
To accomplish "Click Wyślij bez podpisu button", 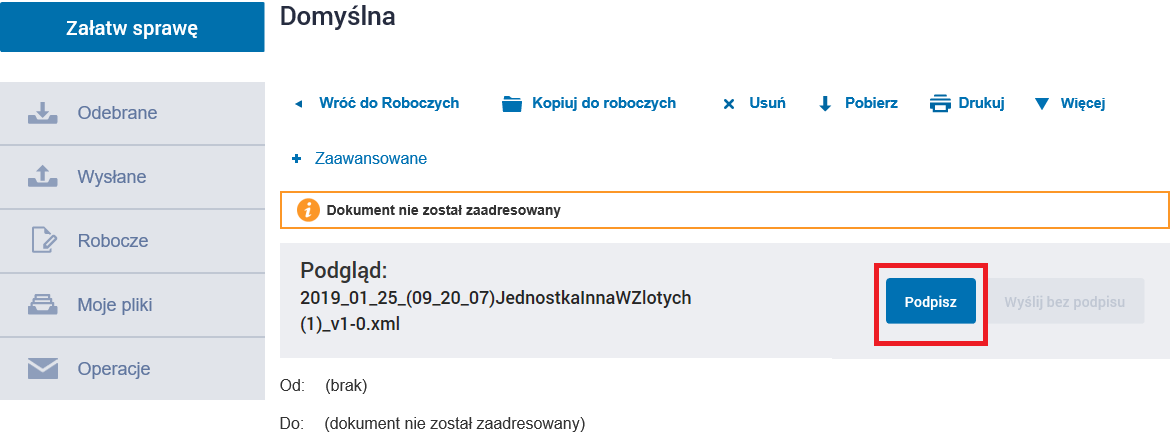I will pos(1067,301).
